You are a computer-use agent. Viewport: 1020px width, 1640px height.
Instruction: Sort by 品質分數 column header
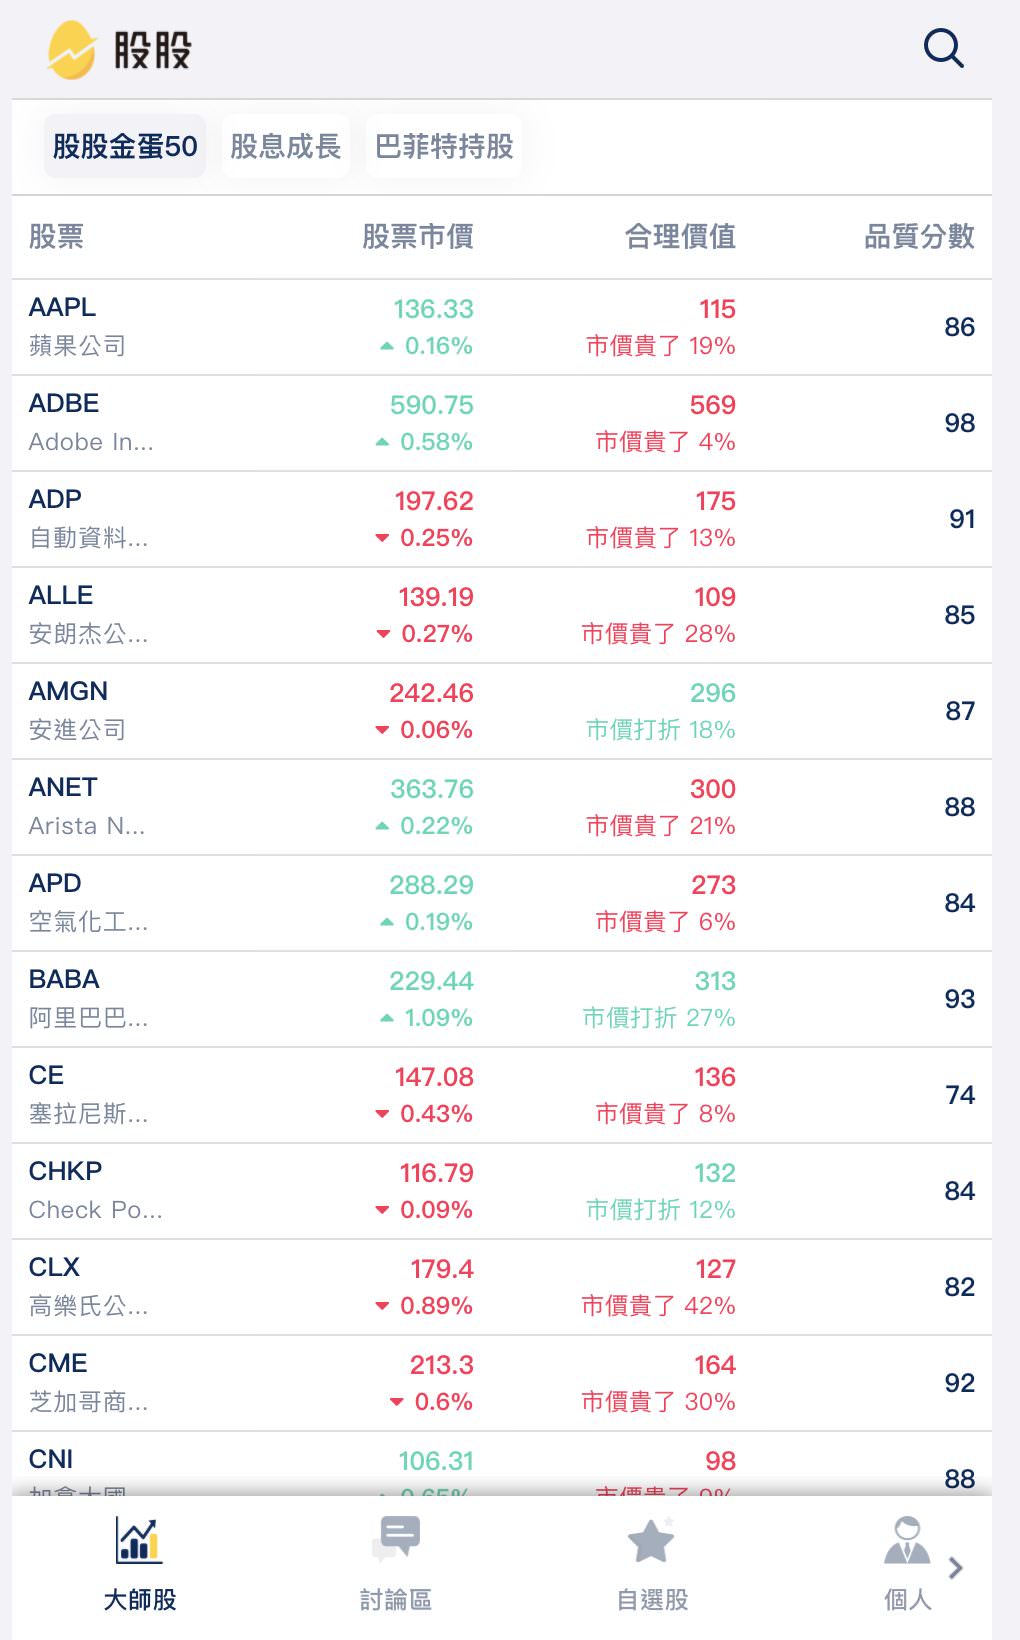918,237
